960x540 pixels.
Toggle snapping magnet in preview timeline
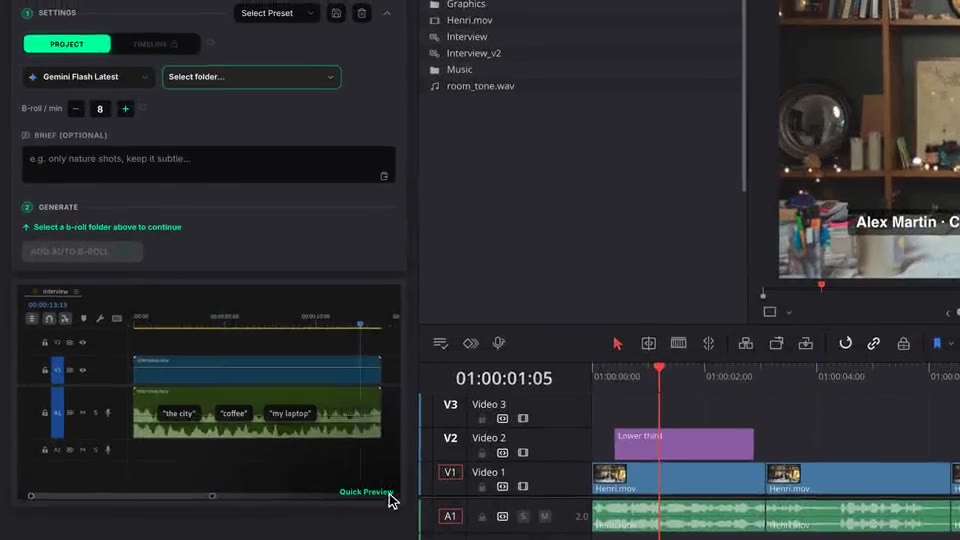pos(49,318)
